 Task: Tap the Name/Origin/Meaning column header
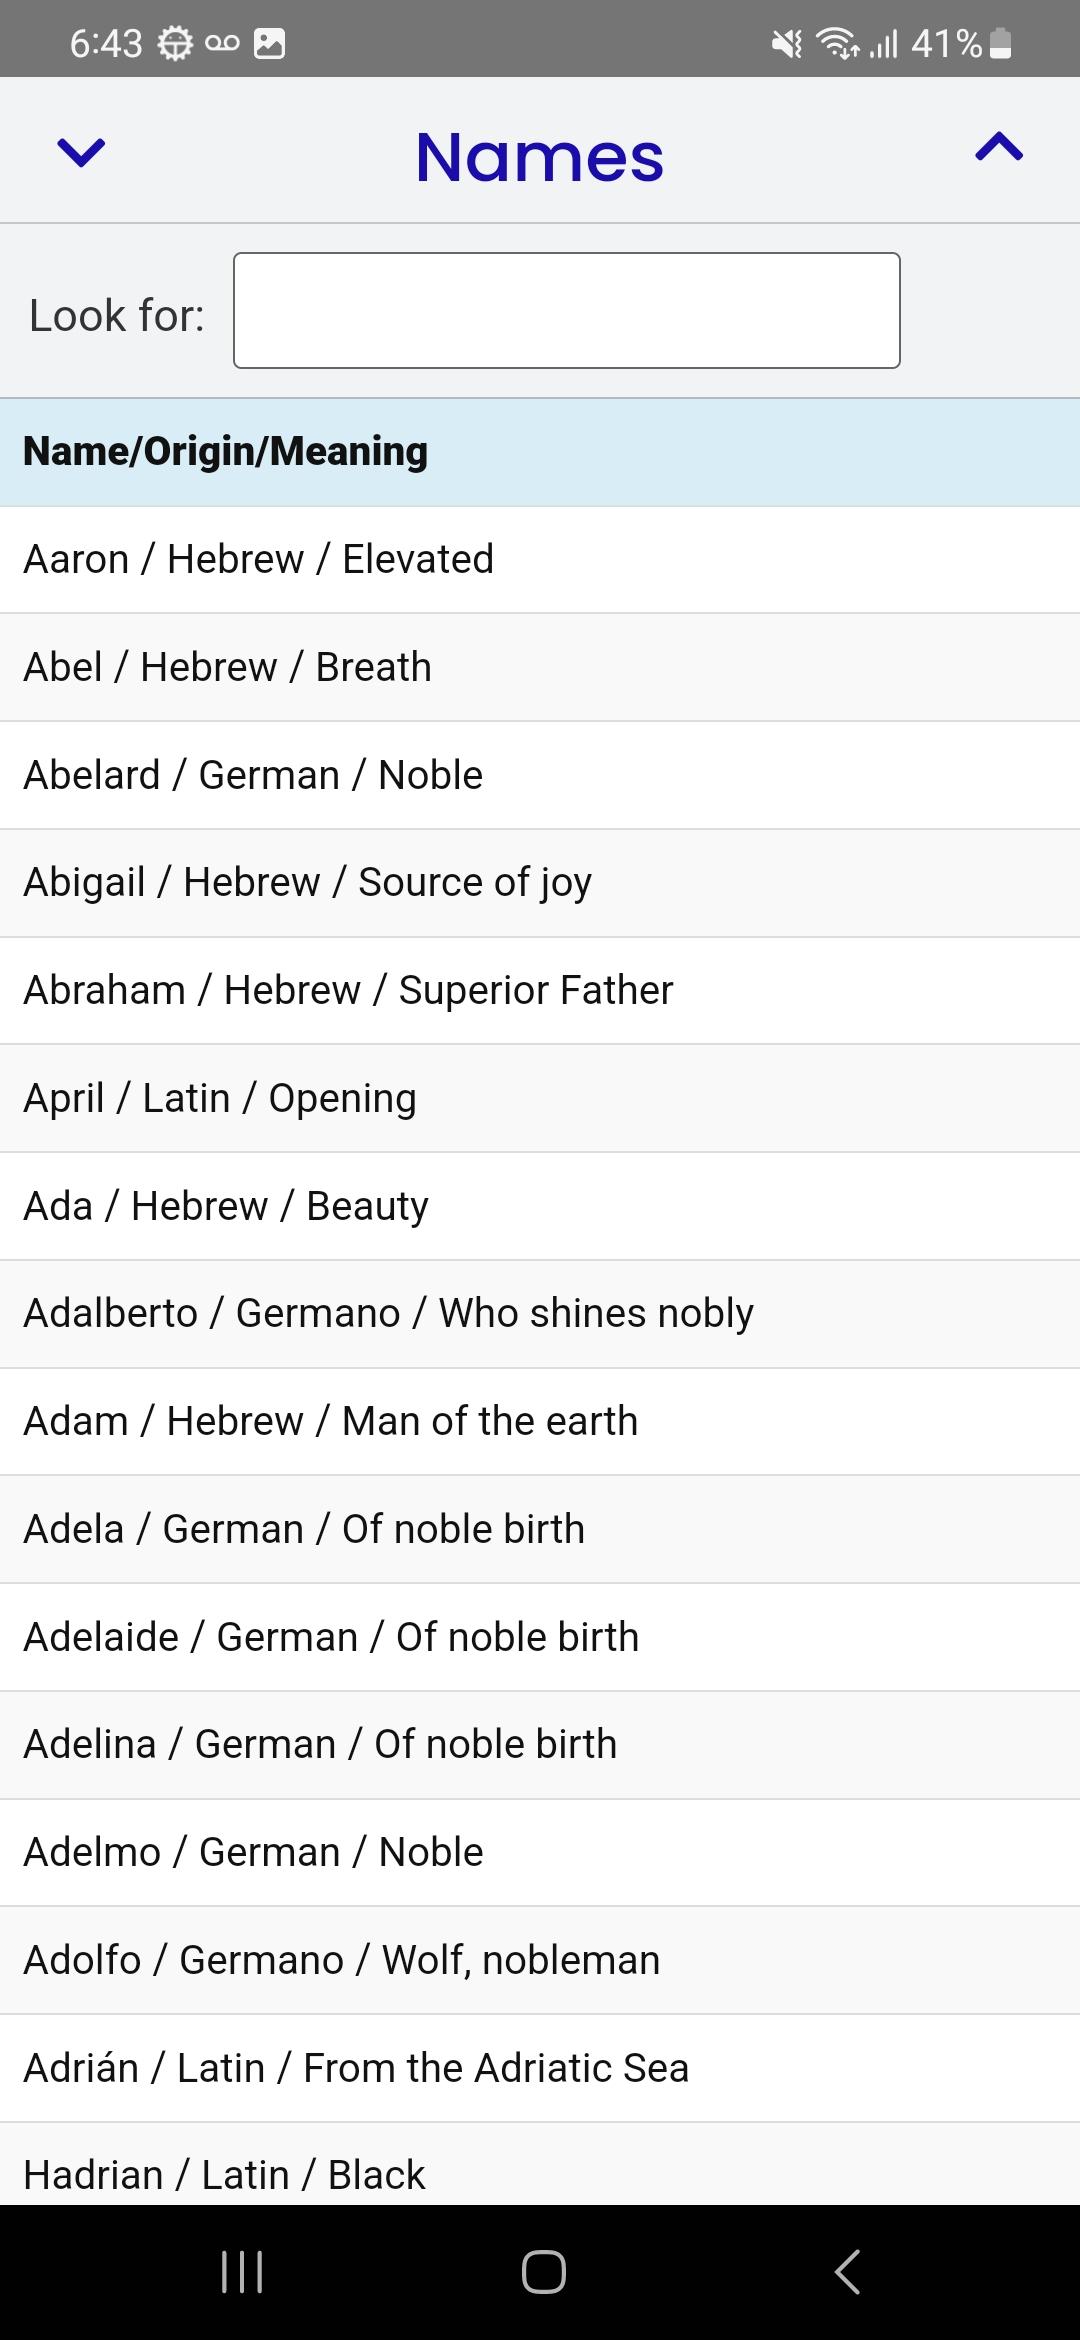tap(226, 452)
